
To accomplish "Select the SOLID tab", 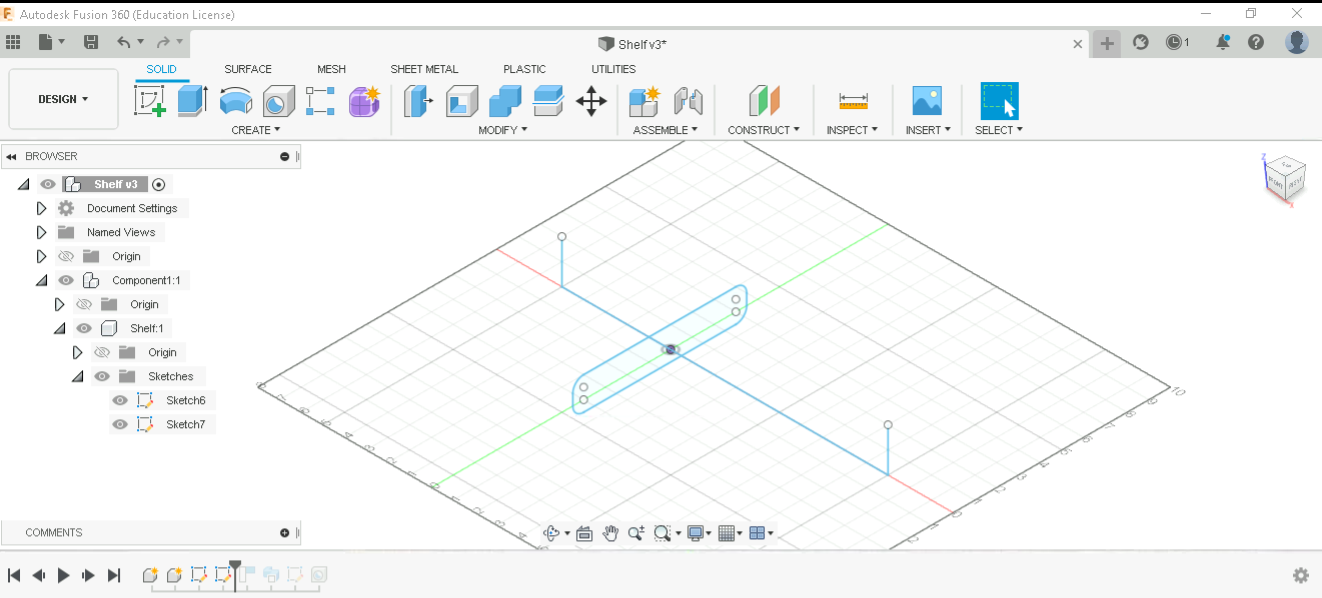I will [161, 69].
